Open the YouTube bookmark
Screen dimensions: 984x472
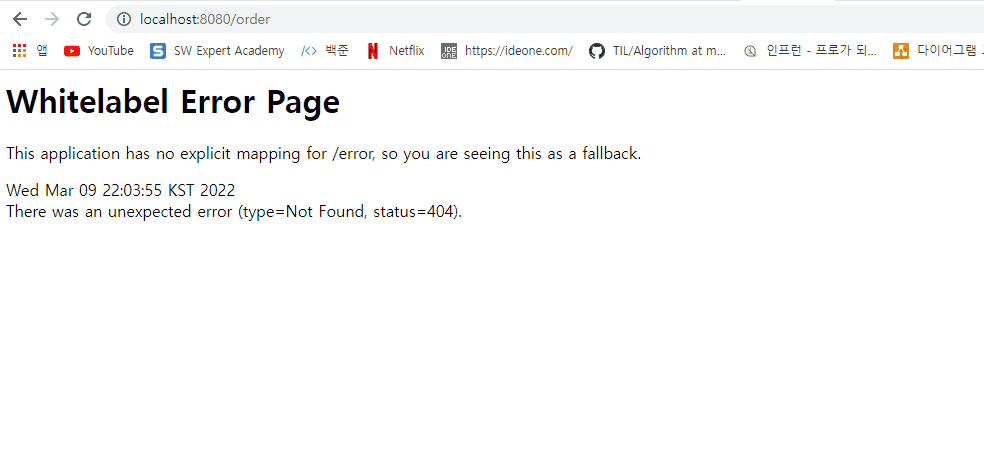click(99, 51)
